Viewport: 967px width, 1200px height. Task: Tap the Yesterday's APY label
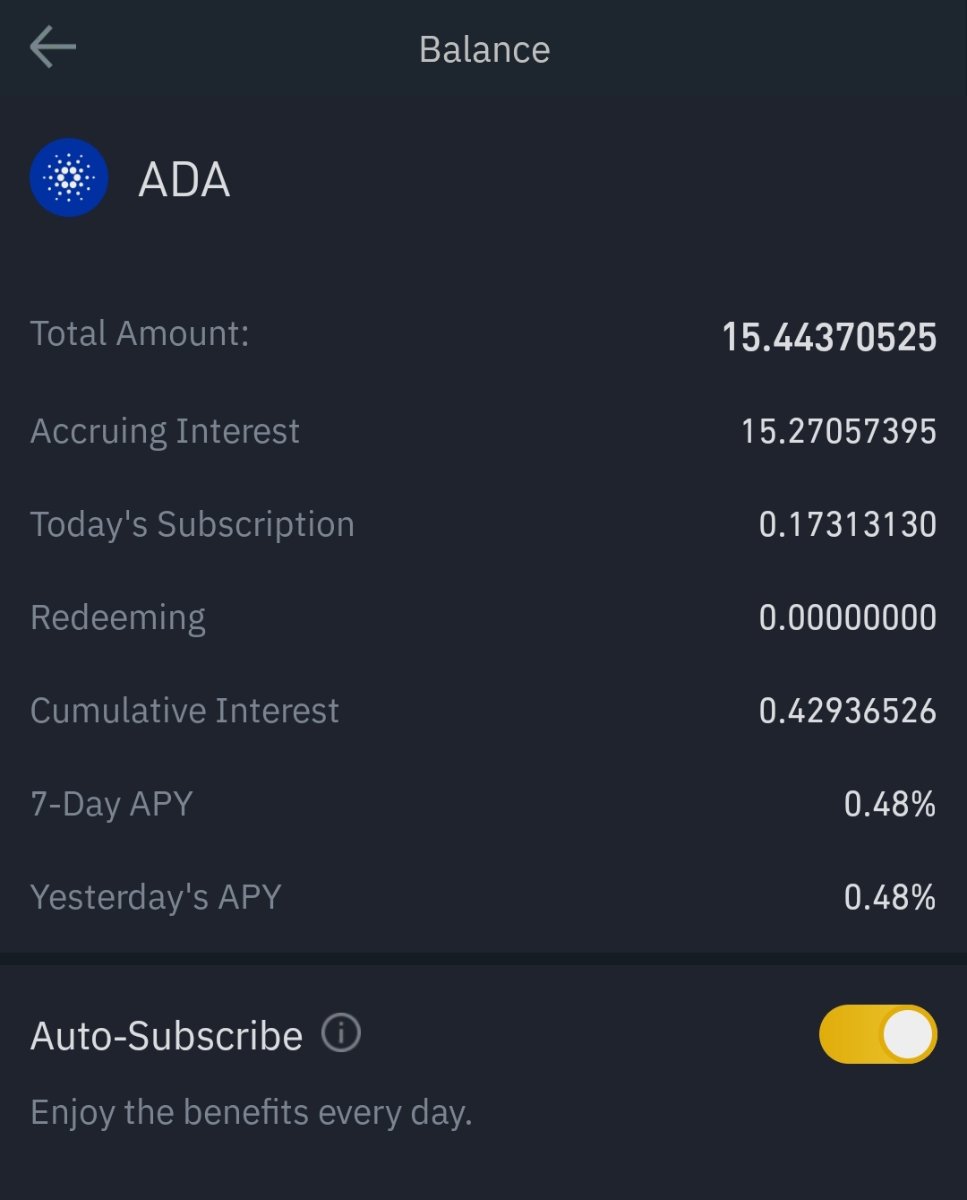coord(155,897)
